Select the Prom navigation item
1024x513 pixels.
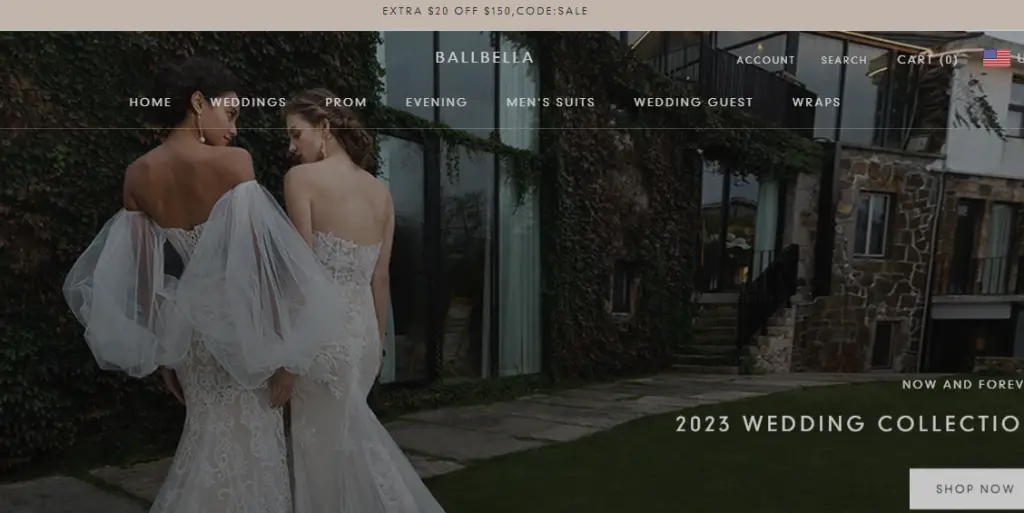point(346,102)
